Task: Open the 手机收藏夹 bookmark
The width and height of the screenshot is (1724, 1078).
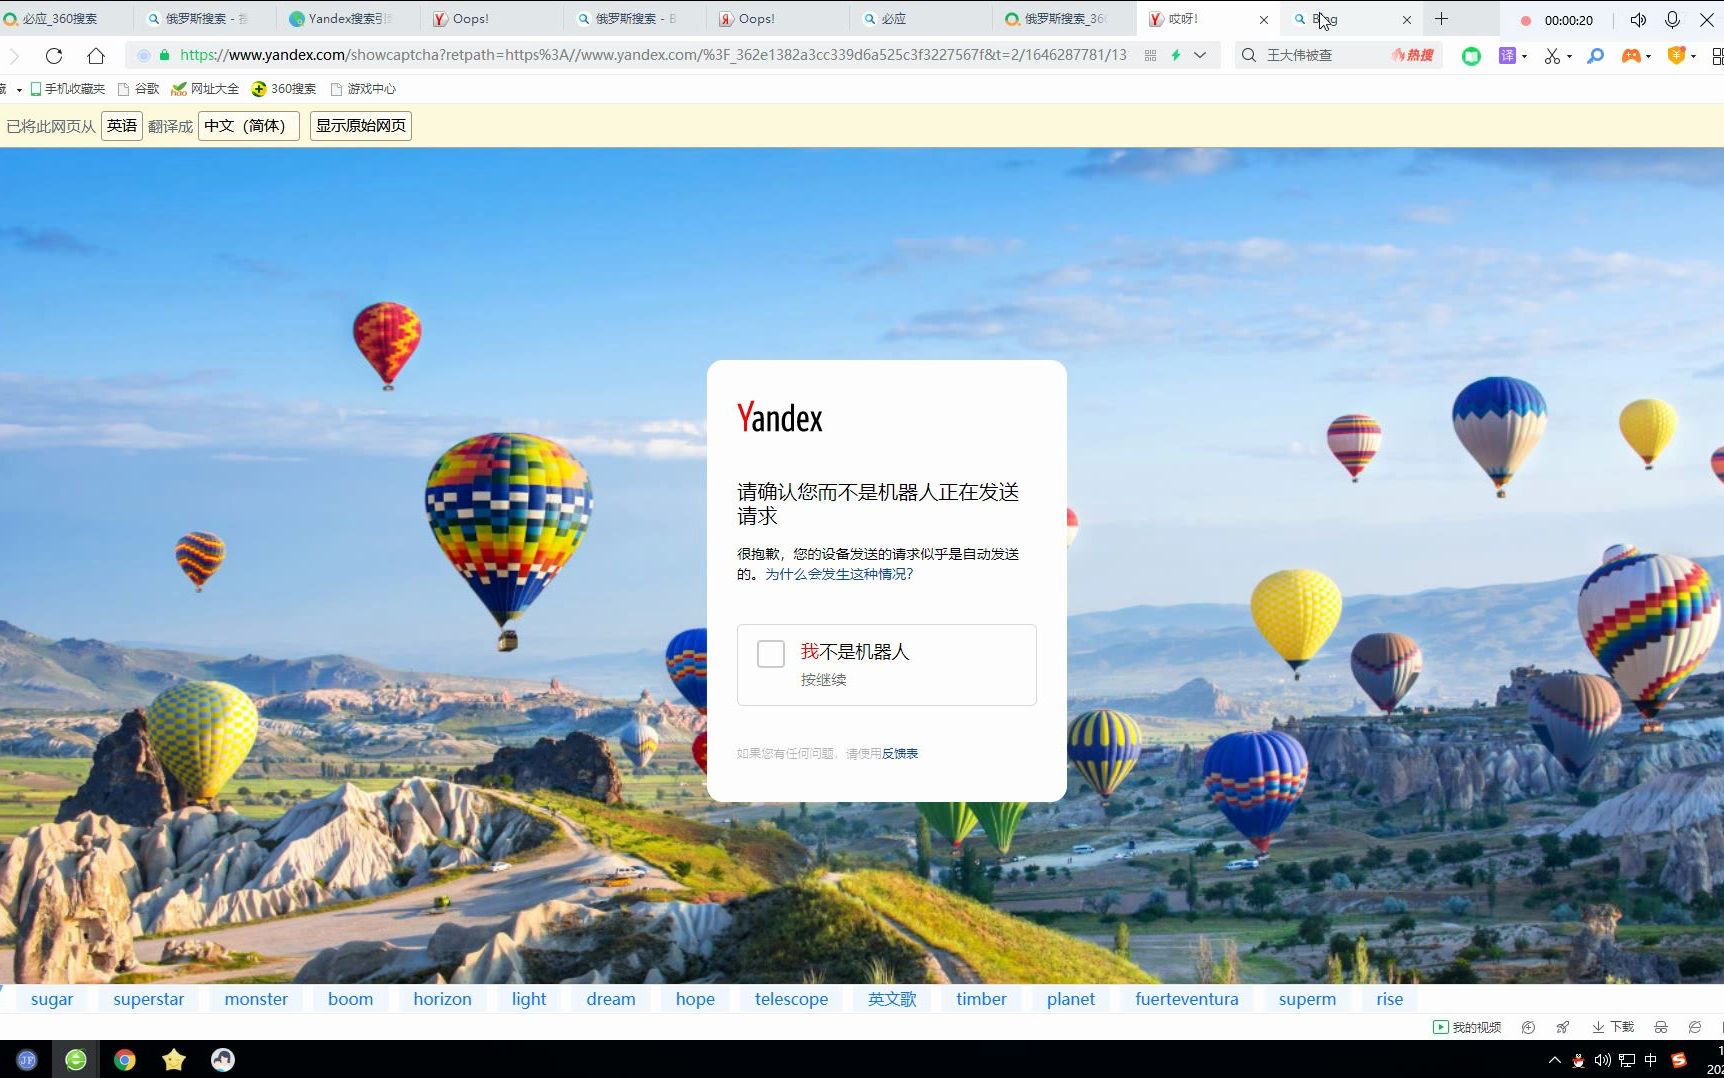Action: point(68,89)
